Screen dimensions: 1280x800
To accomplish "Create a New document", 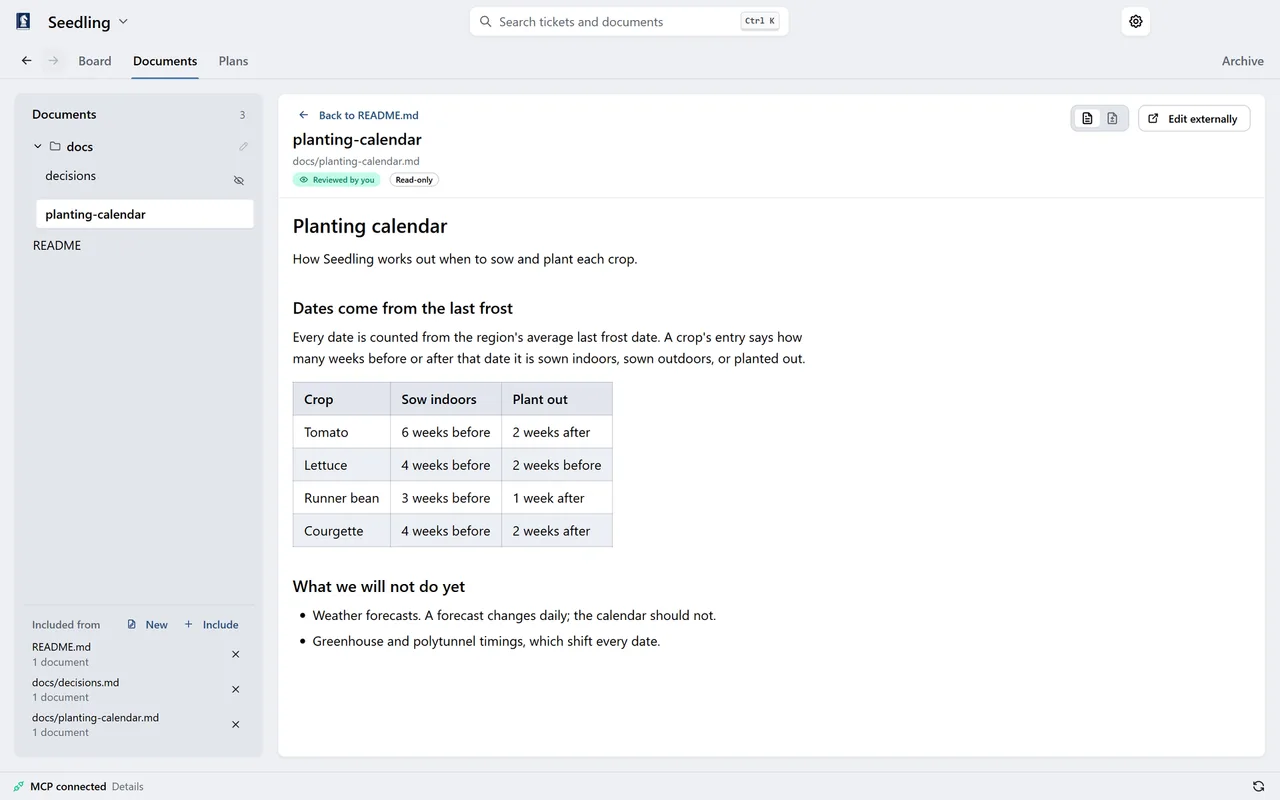I will click(147, 625).
